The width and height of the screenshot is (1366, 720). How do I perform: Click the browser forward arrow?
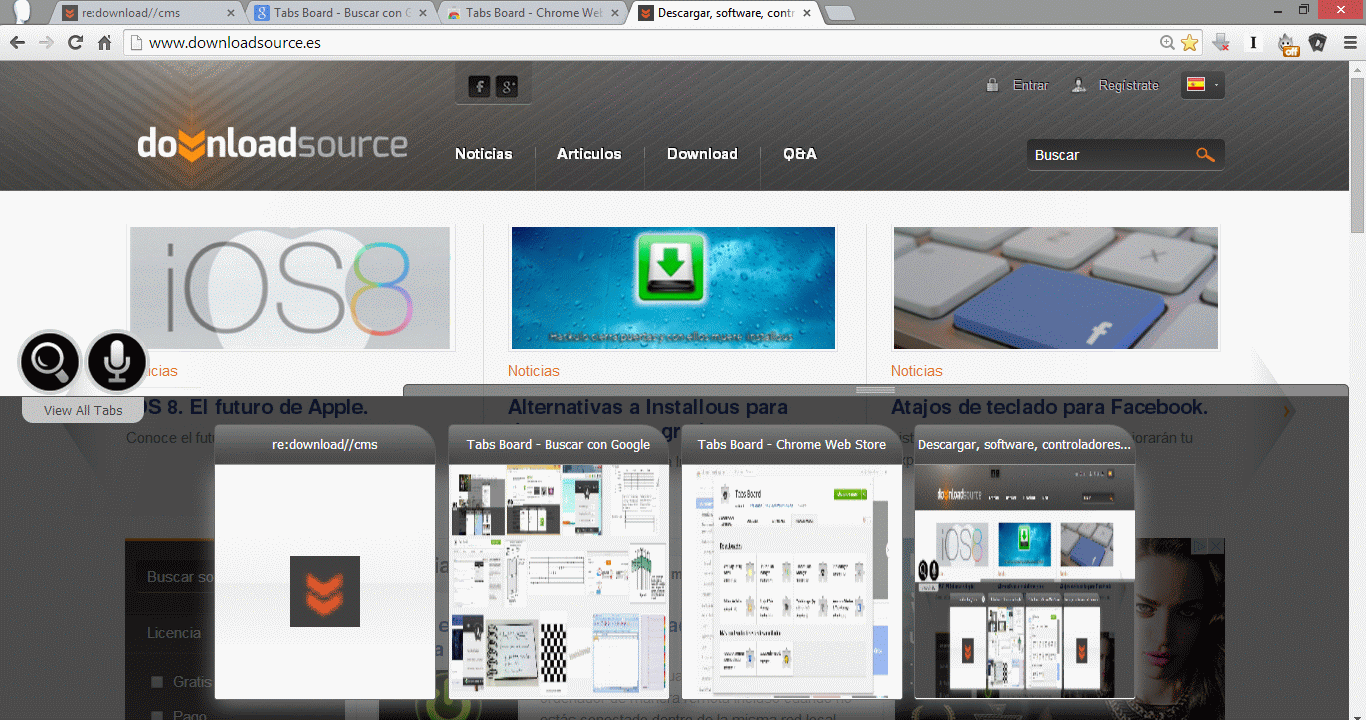[46, 43]
